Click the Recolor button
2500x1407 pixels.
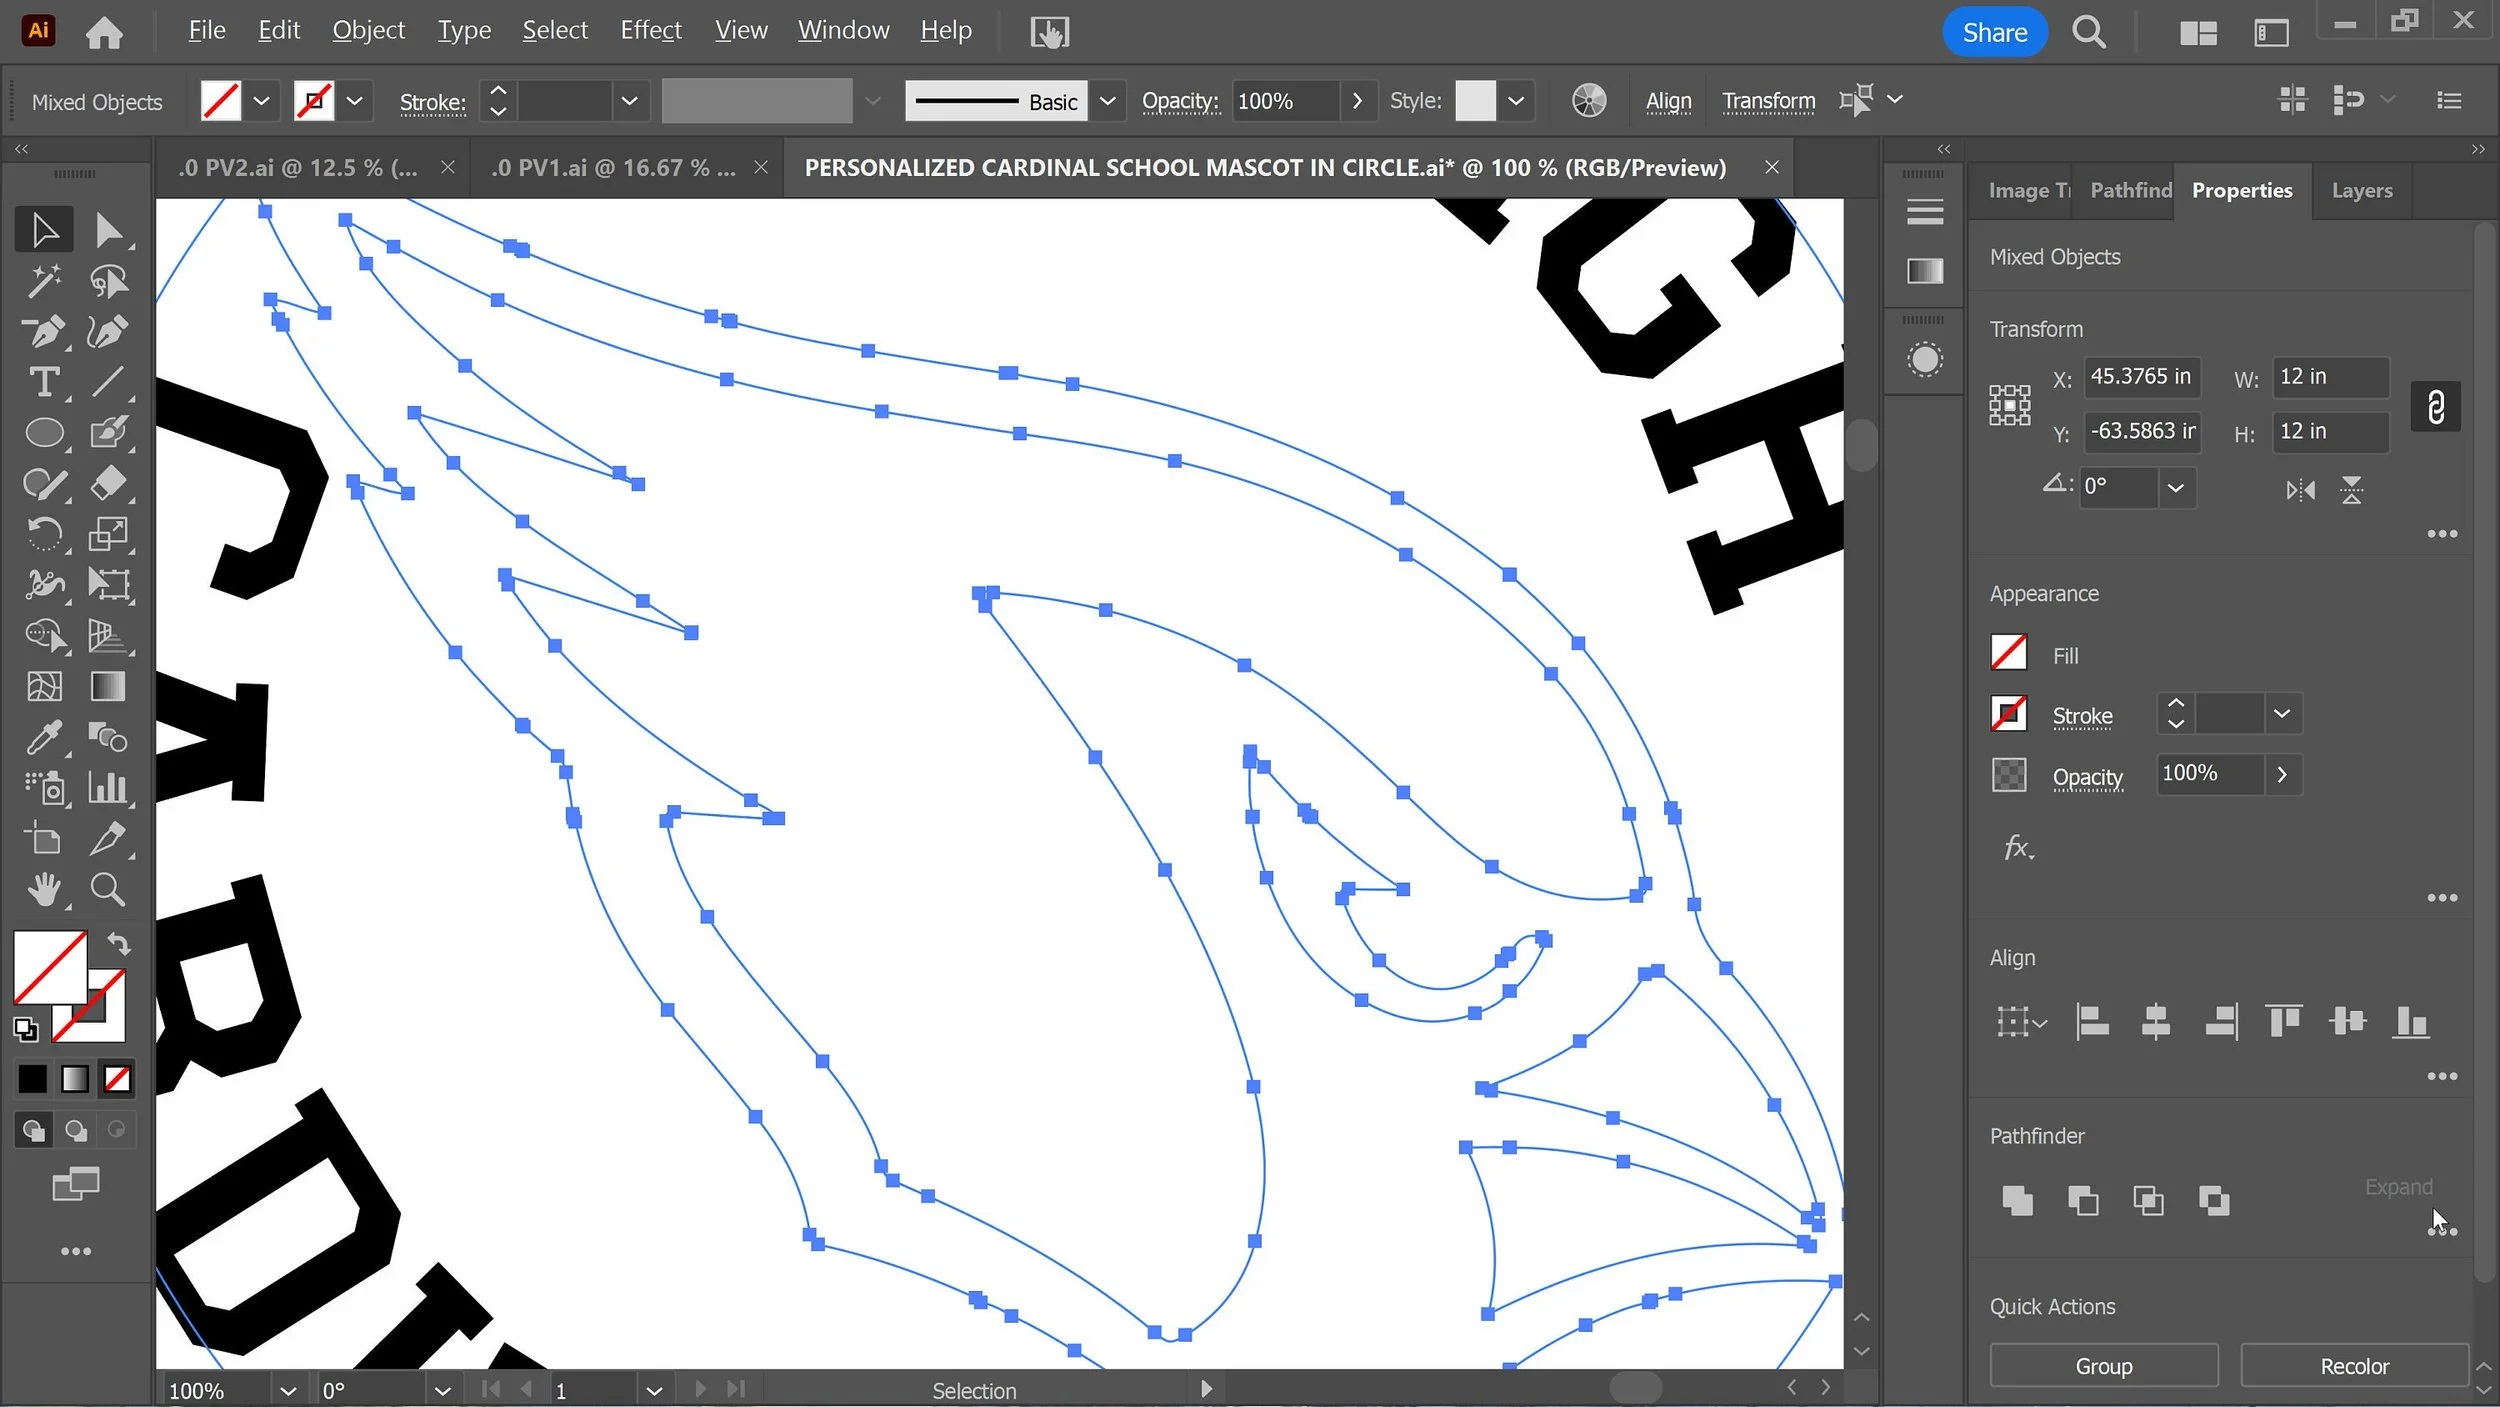tap(2353, 1366)
